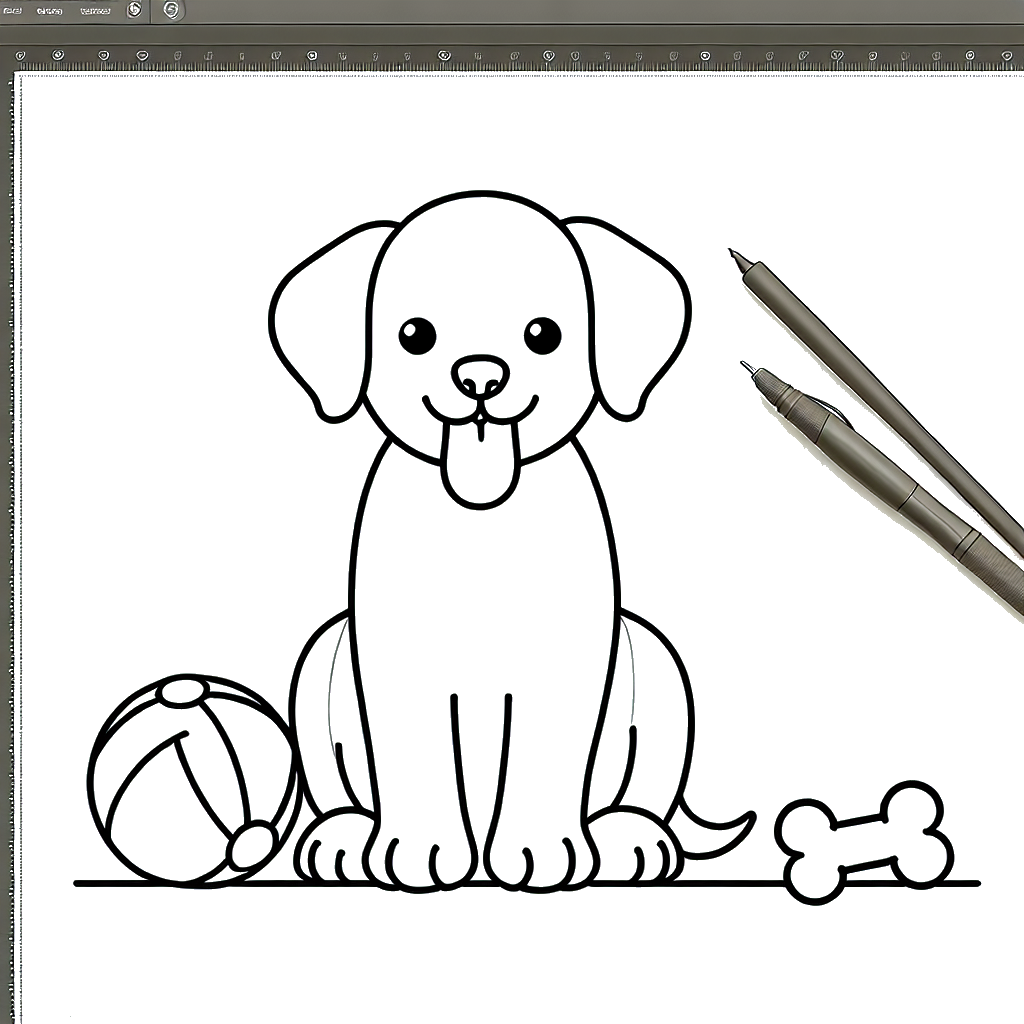
Task: Open the second menu in the top bar
Action: pyautogui.click(x=48, y=10)
